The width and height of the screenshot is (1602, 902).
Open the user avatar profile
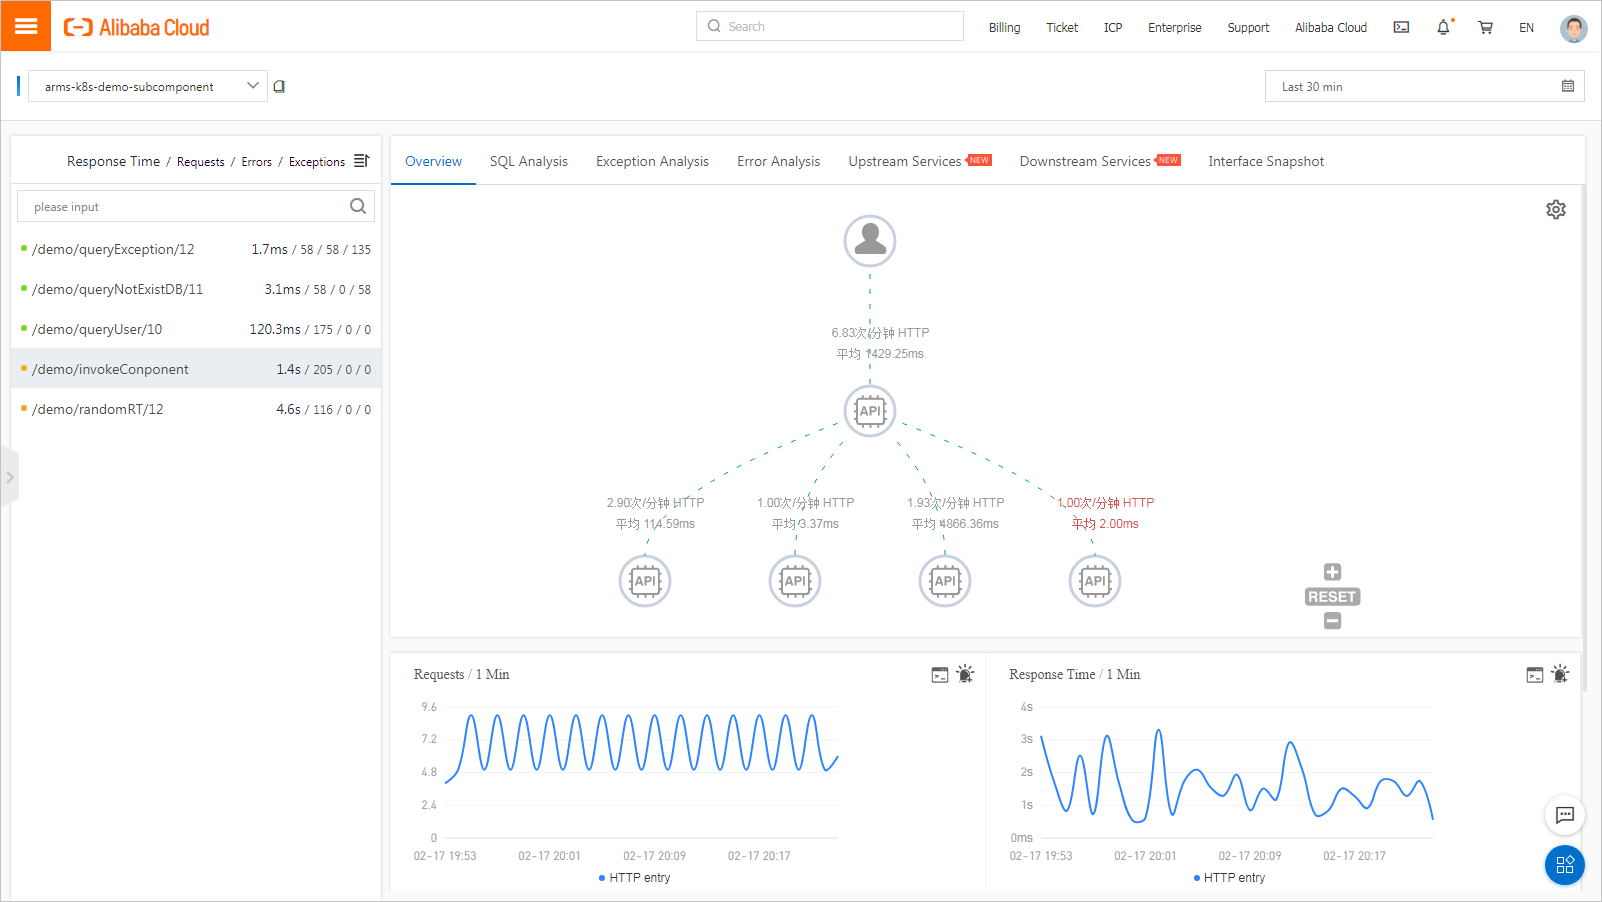coord(1573,28)
